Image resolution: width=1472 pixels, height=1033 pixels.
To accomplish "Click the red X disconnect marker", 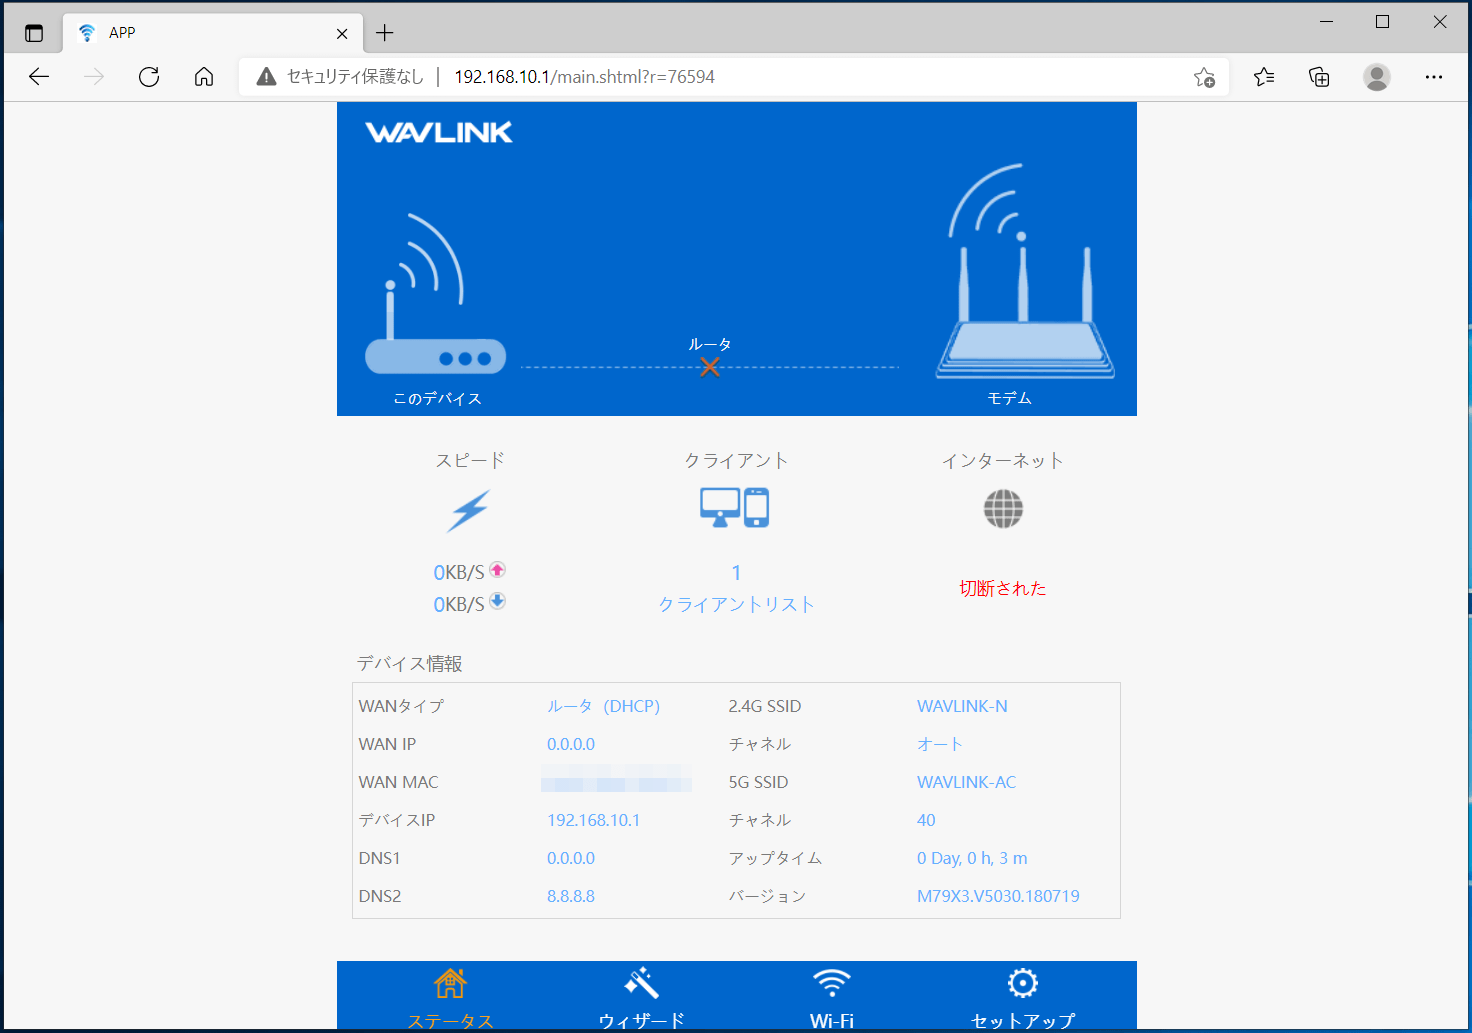I will click(710, 367).
